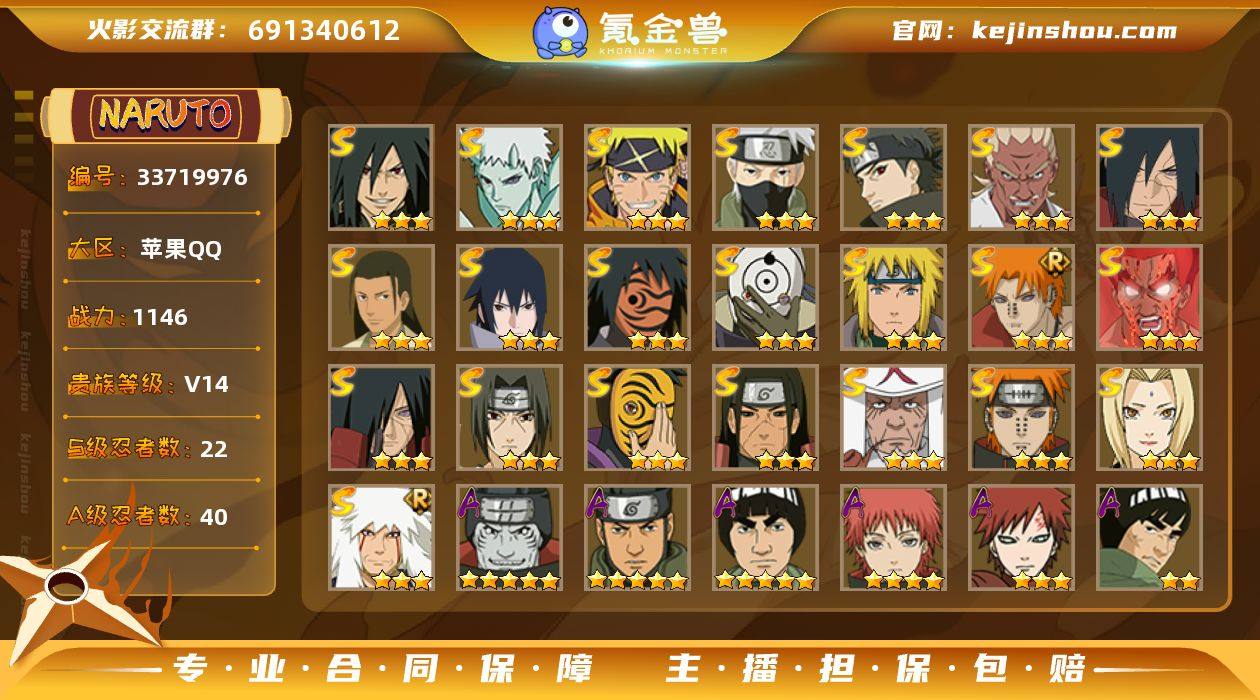Pick the orange-masked Tobi card with yellow swirl

(x=637, y=417)
